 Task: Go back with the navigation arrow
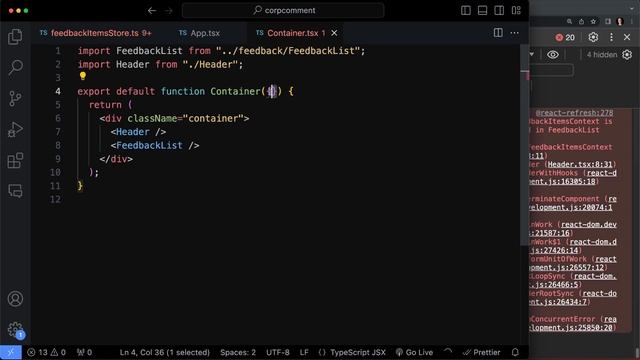pos(152,11)
